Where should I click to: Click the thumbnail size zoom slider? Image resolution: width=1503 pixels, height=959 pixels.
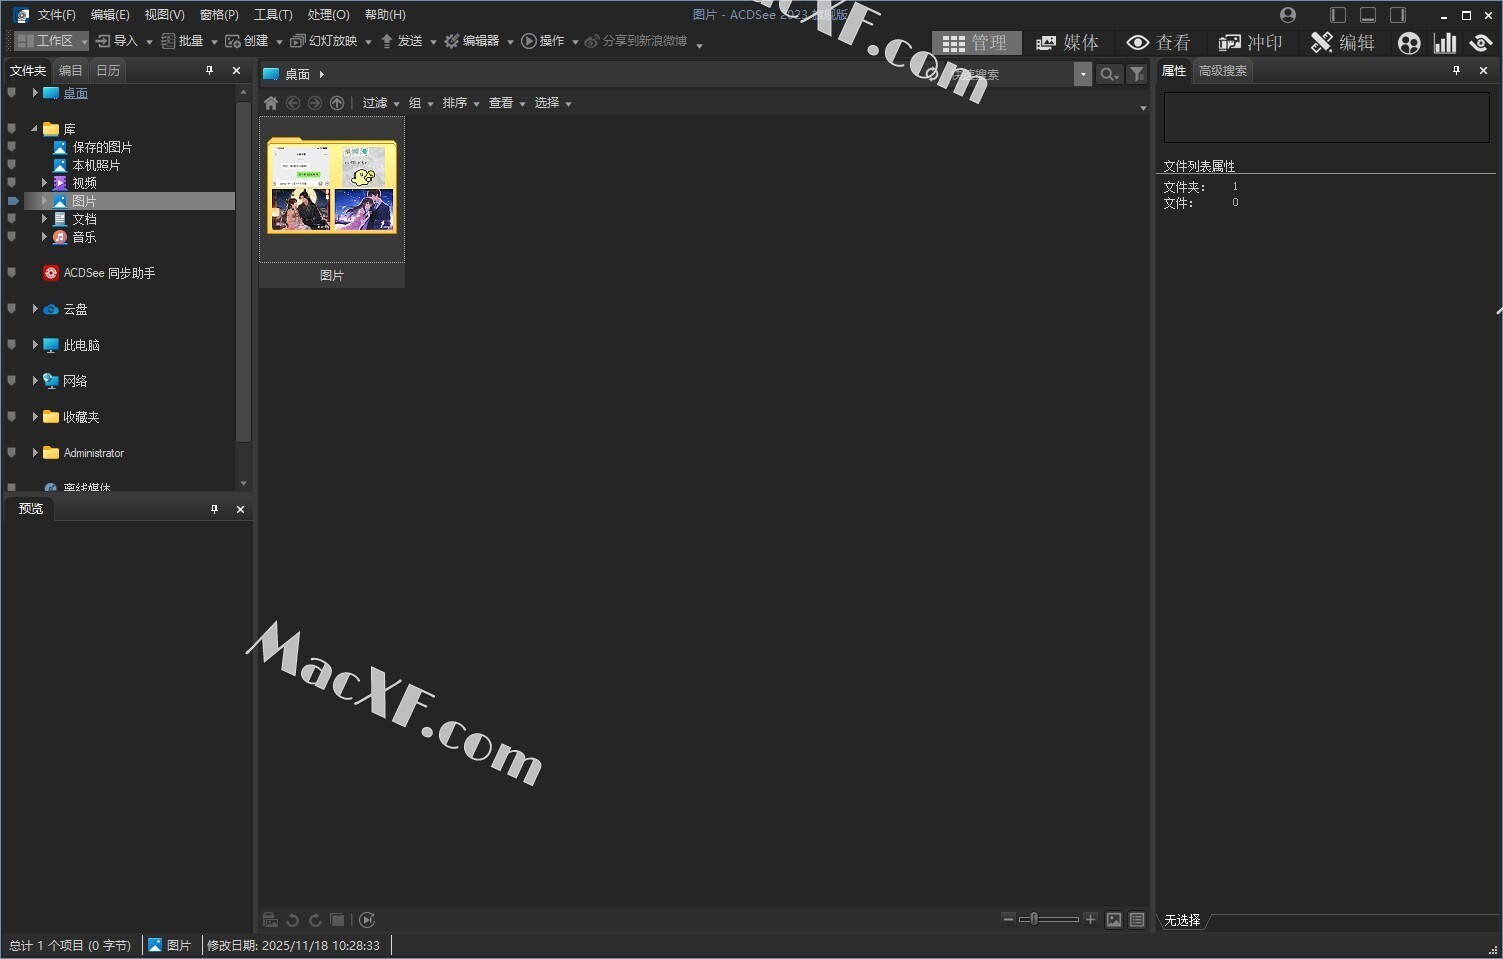point(1048,919)
